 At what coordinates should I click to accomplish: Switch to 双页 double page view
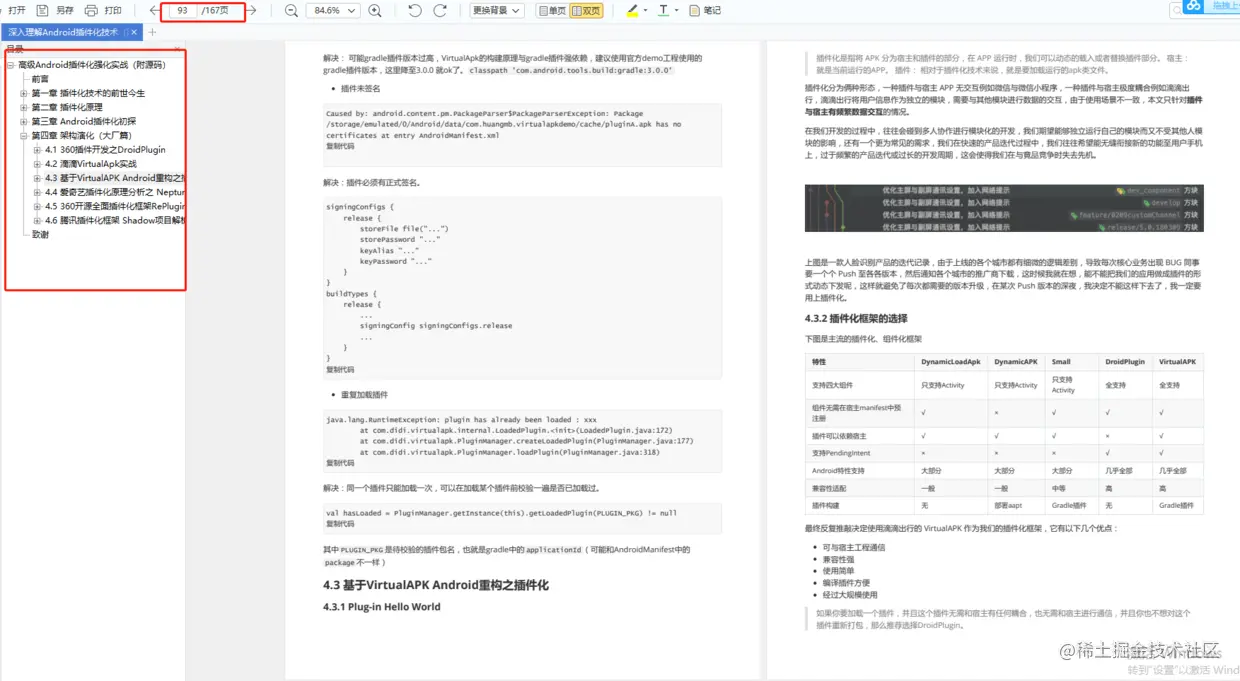586,11
